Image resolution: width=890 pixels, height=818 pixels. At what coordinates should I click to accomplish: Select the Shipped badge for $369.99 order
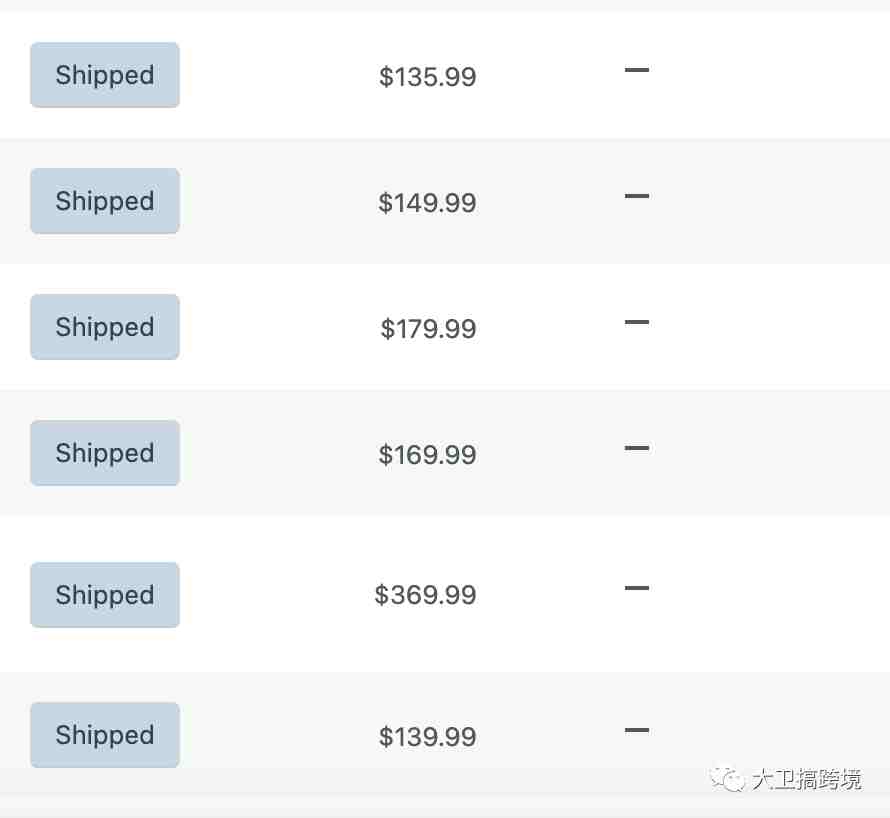click(x=105, y=595)
